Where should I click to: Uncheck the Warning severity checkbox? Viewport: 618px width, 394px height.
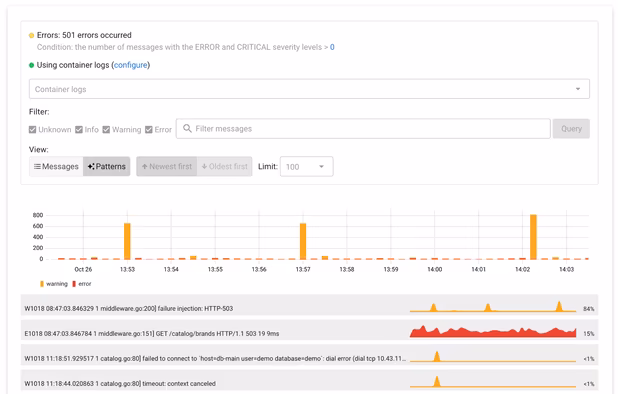point(106,130)
